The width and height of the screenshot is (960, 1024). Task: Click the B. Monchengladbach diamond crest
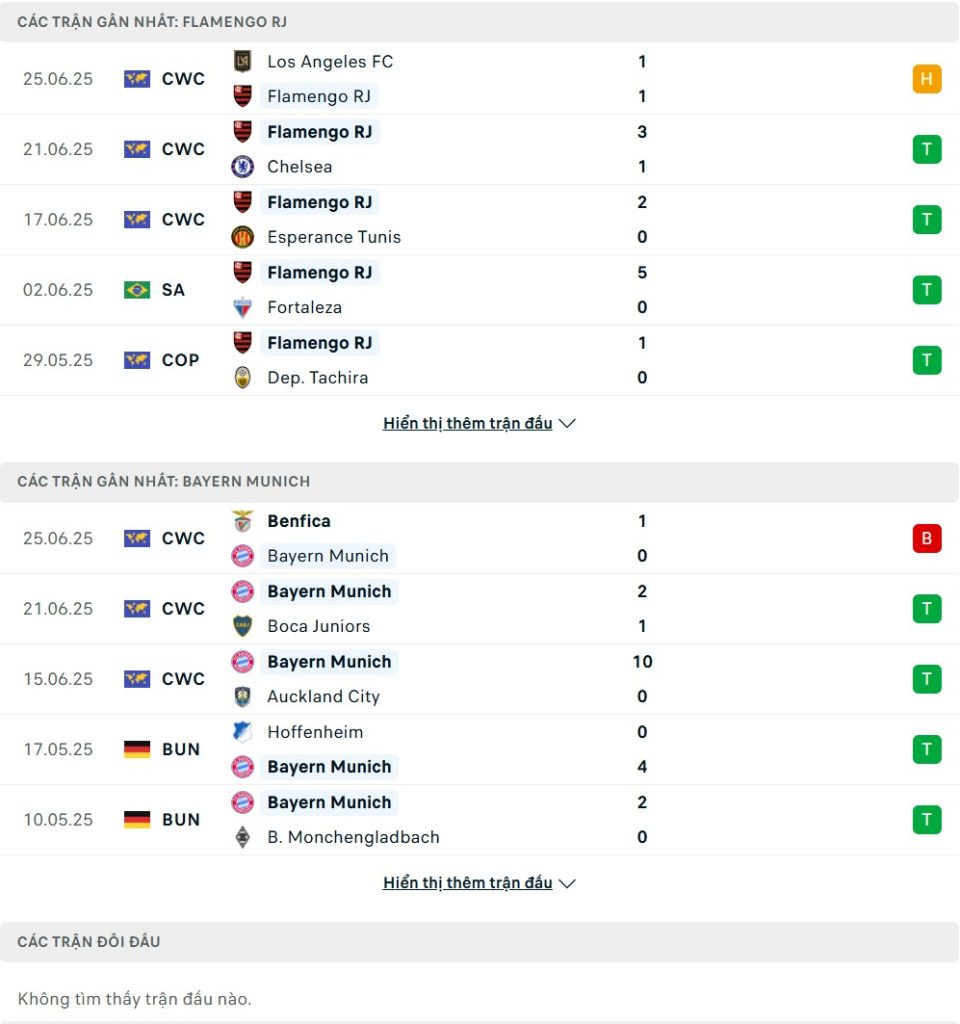(x=242, y=837)
